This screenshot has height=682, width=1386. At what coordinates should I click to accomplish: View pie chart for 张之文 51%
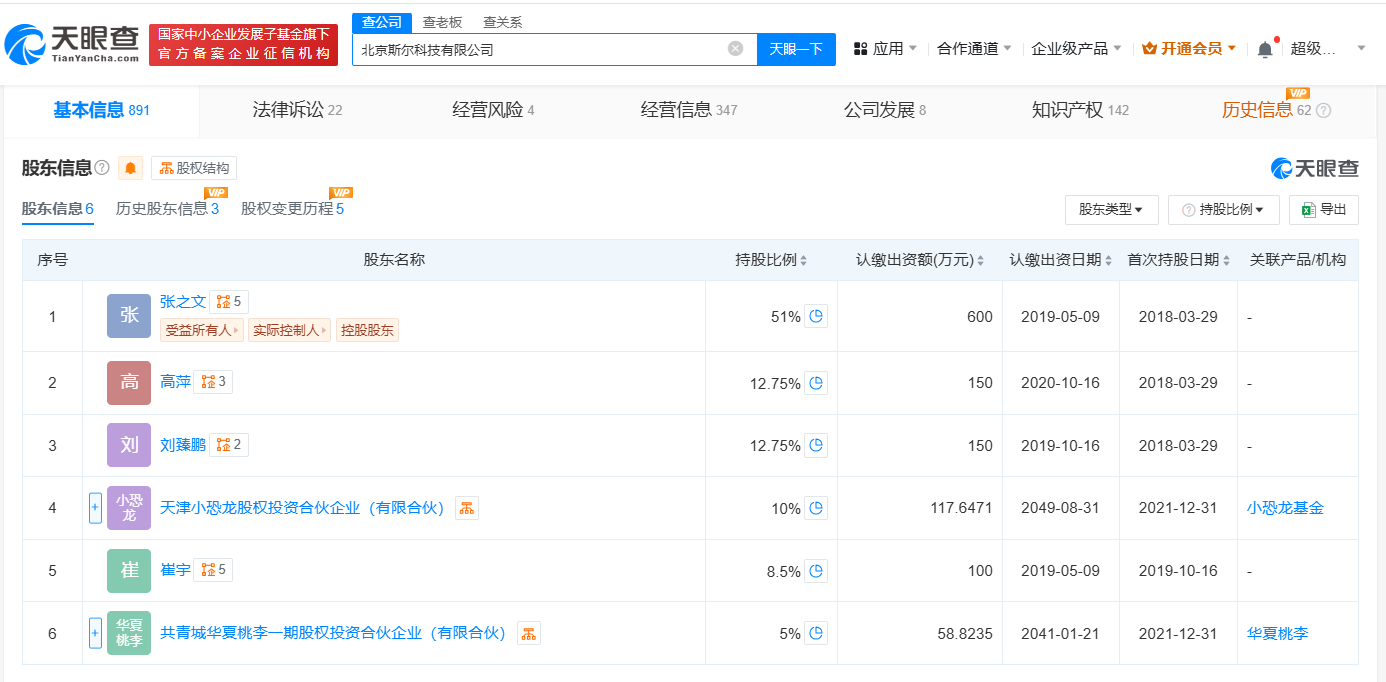click(x=816, y=316)
